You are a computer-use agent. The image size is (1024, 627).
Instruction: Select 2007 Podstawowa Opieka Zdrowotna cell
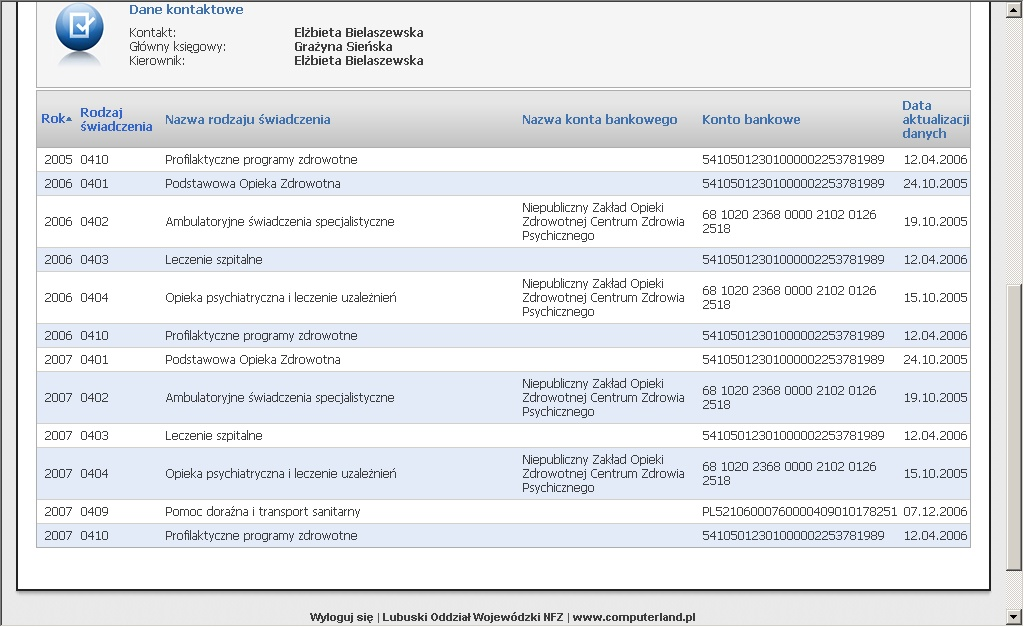253,359
